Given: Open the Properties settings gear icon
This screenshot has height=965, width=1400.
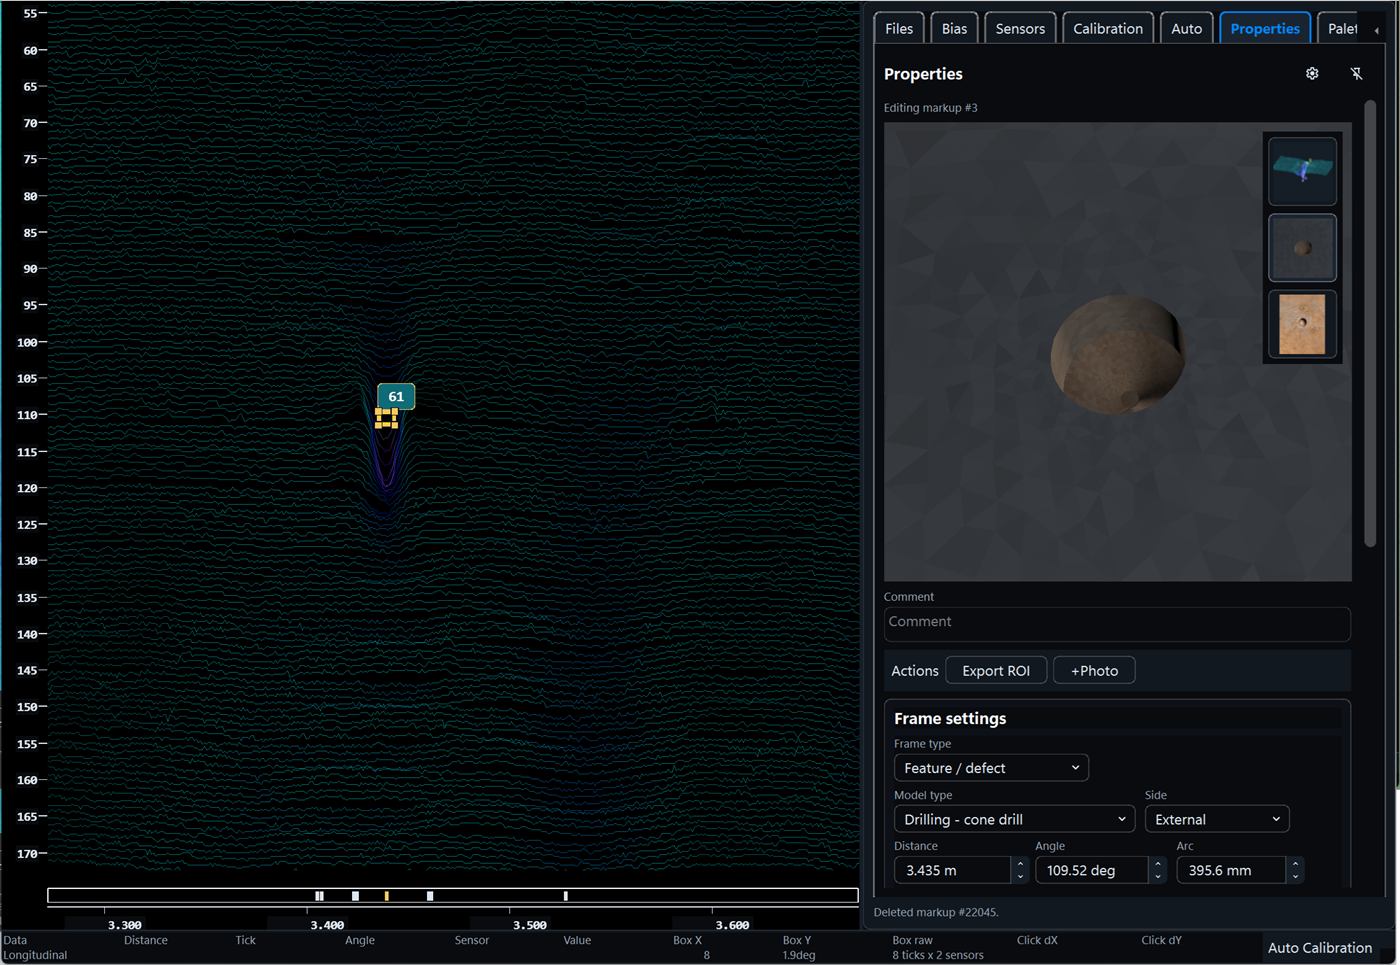Looking at the screenshot, I should pos(1312,73).
